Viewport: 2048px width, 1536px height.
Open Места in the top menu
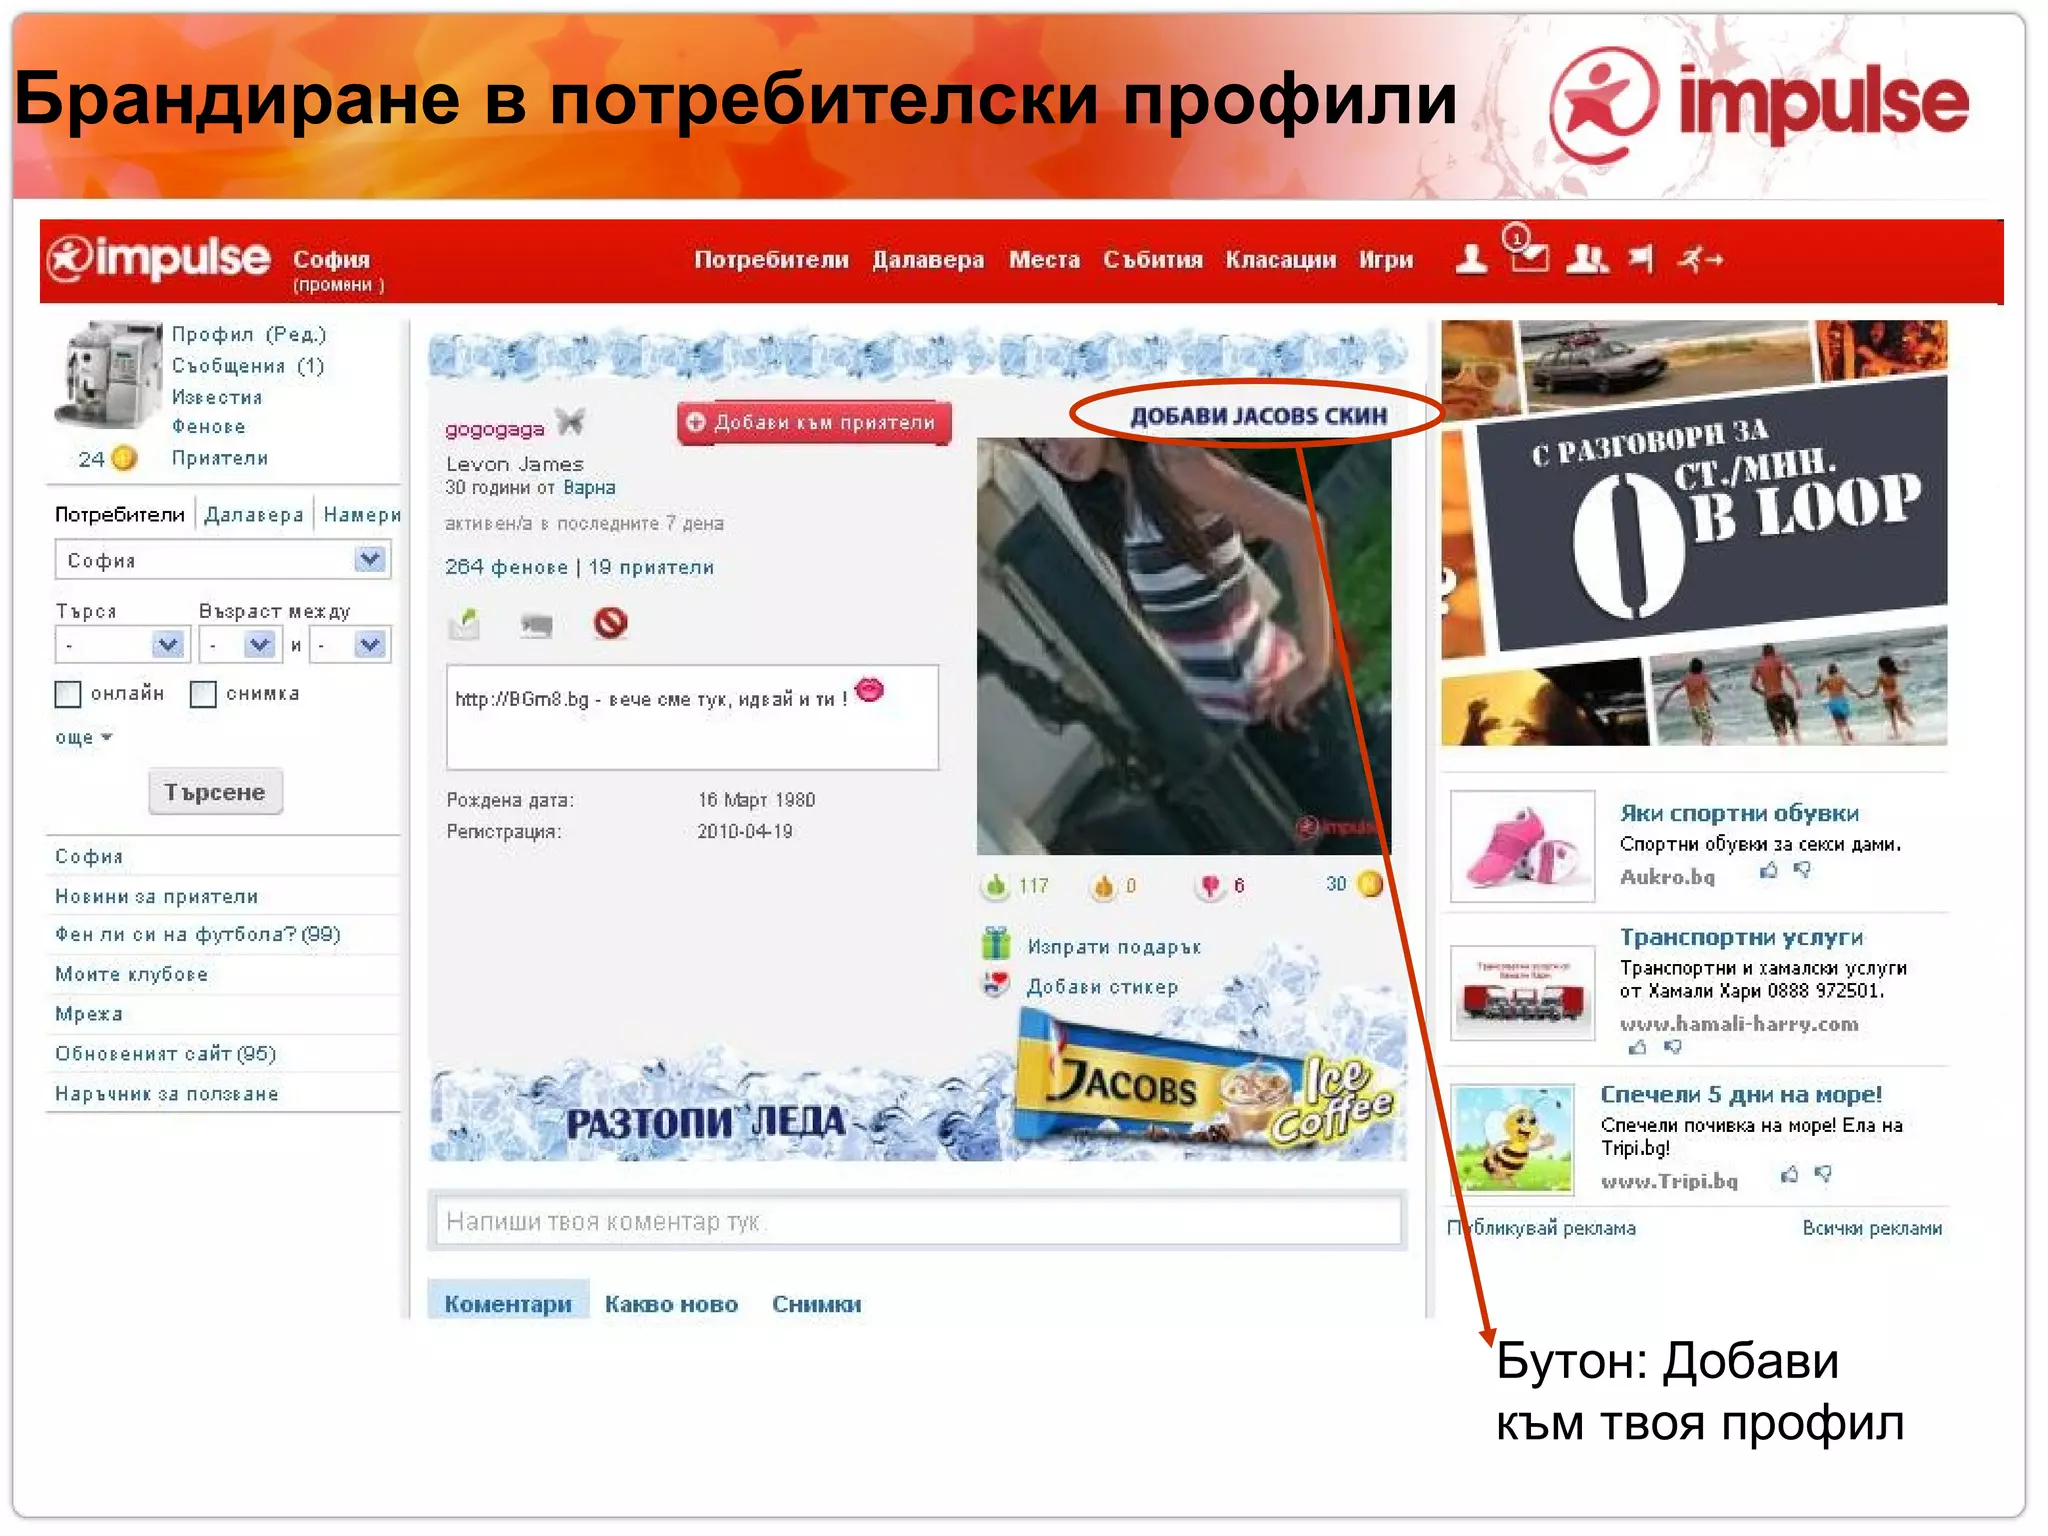click(x=1044, y=260)
